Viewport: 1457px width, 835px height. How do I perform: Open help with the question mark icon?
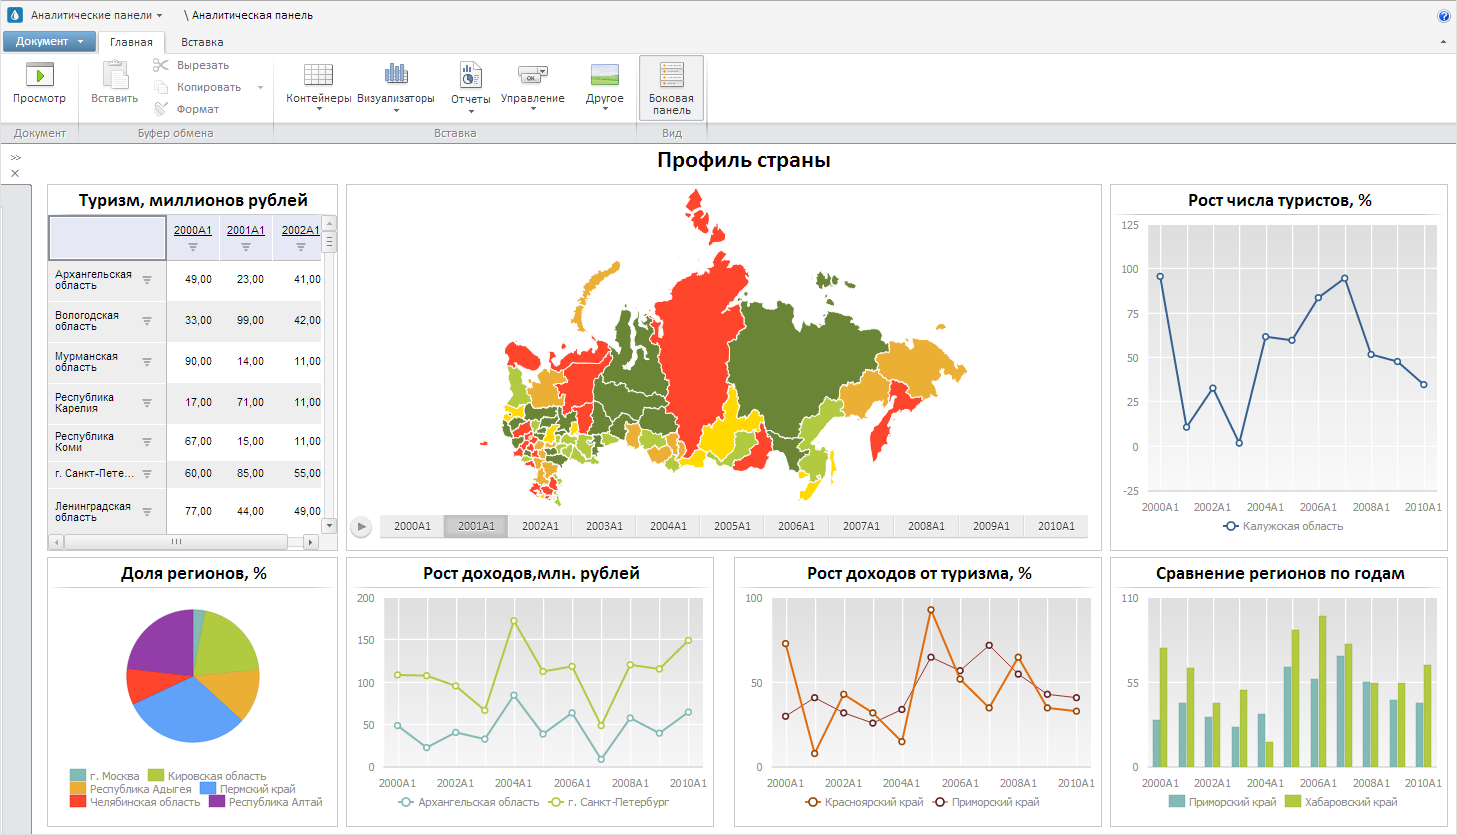click(x=1444, y=15)
